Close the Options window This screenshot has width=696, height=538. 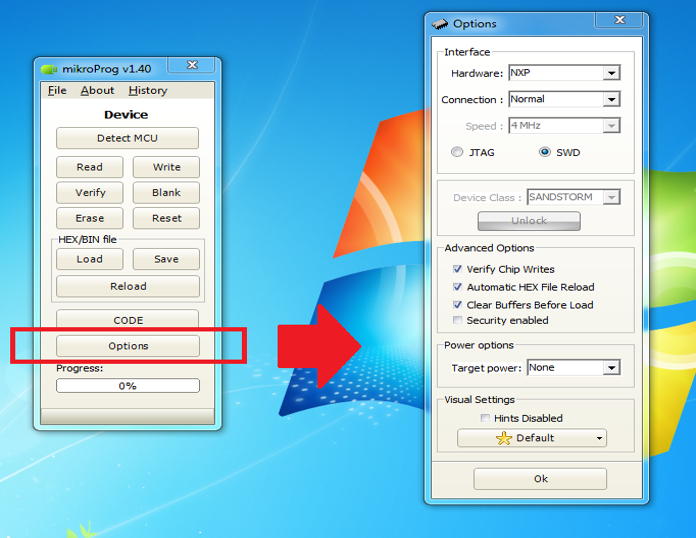[x=620, y=20]
